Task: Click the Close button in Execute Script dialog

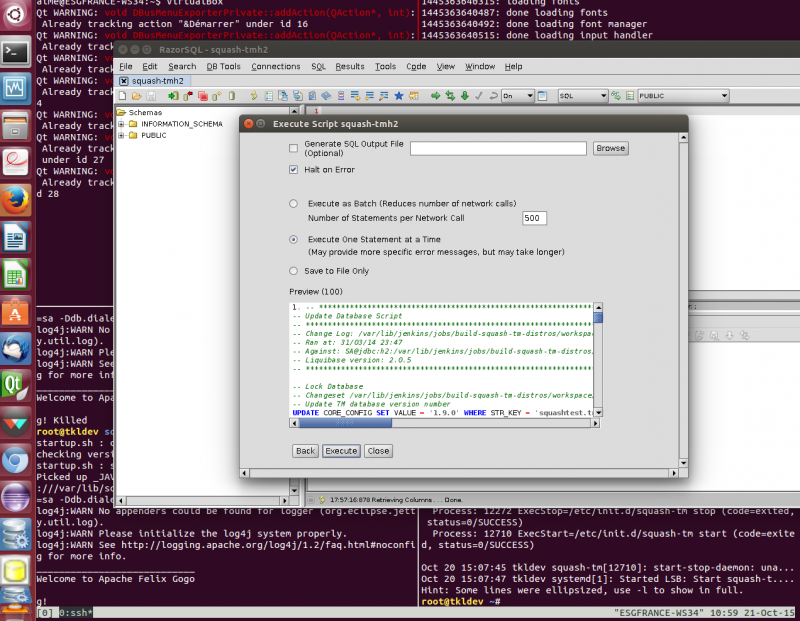Action: click(x=378, y=451)
